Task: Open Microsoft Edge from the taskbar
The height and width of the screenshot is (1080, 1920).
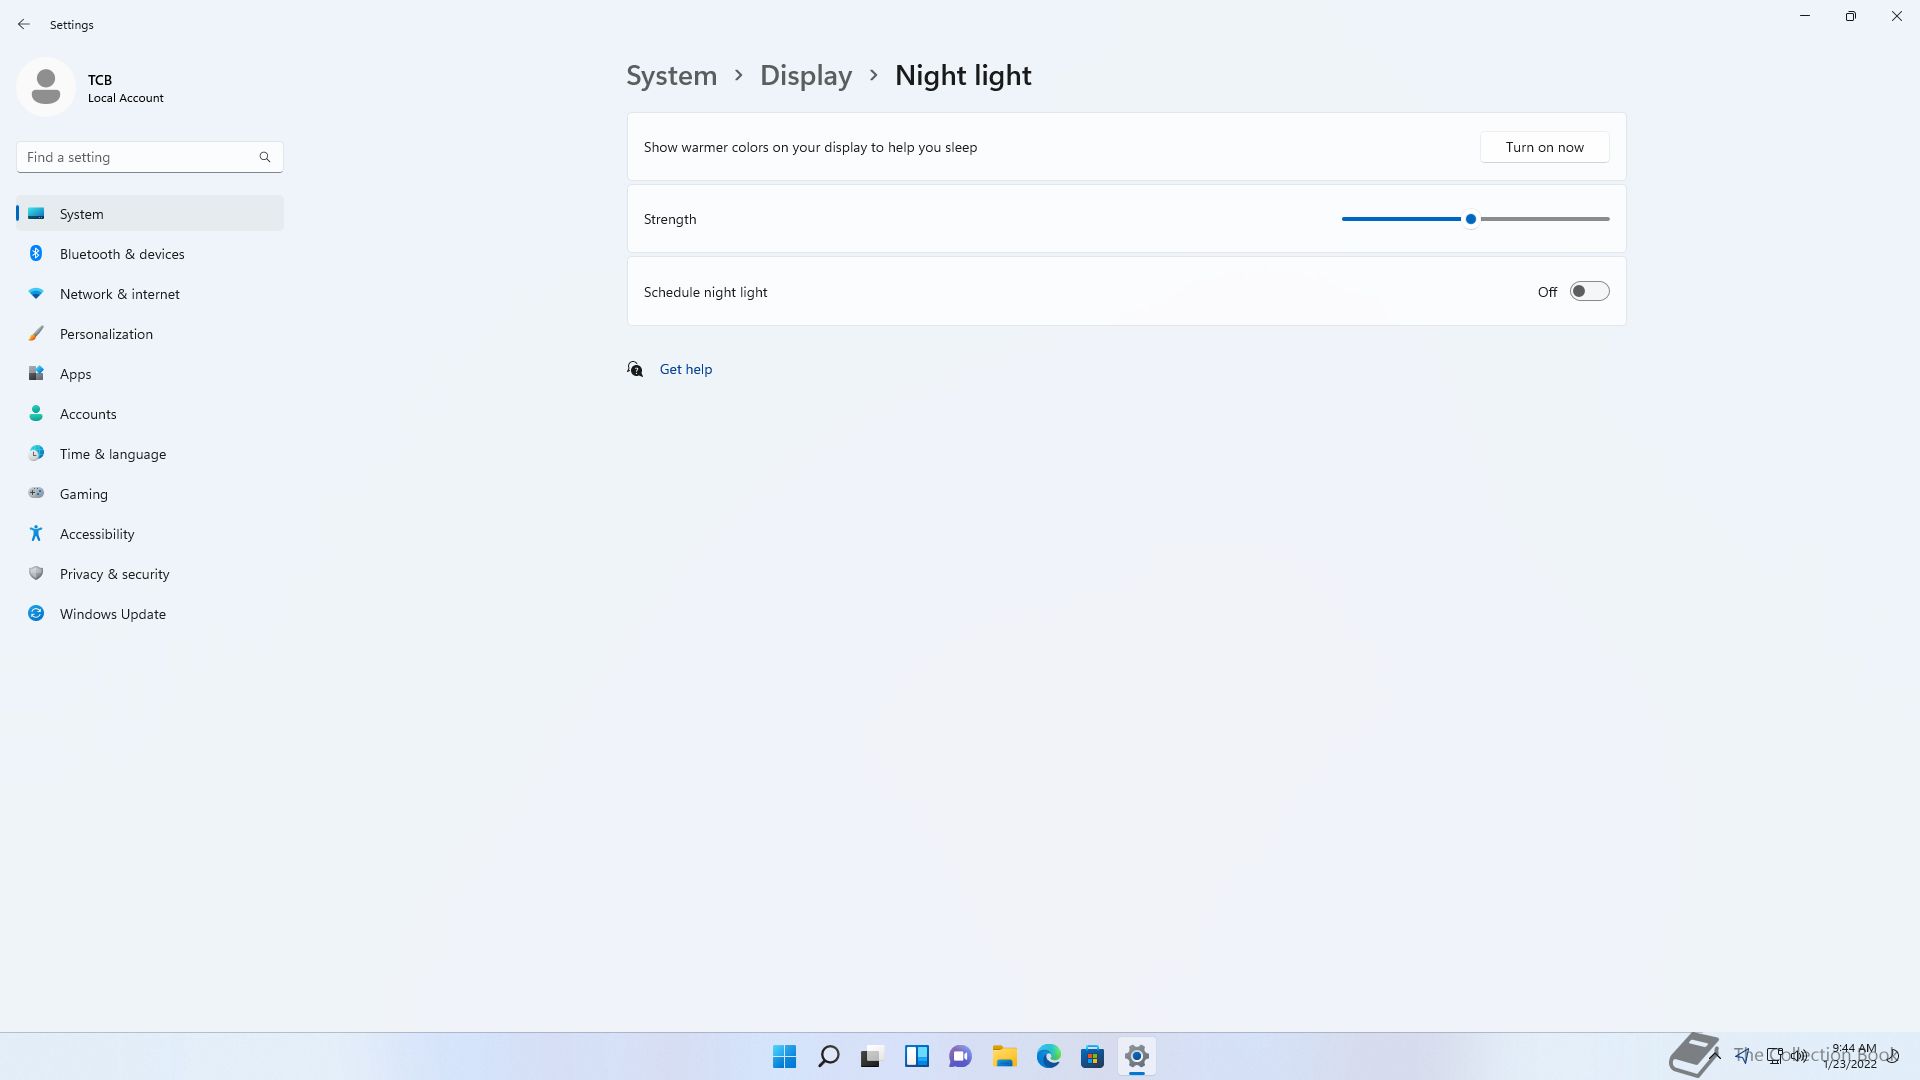Action: [1048, 1056]
